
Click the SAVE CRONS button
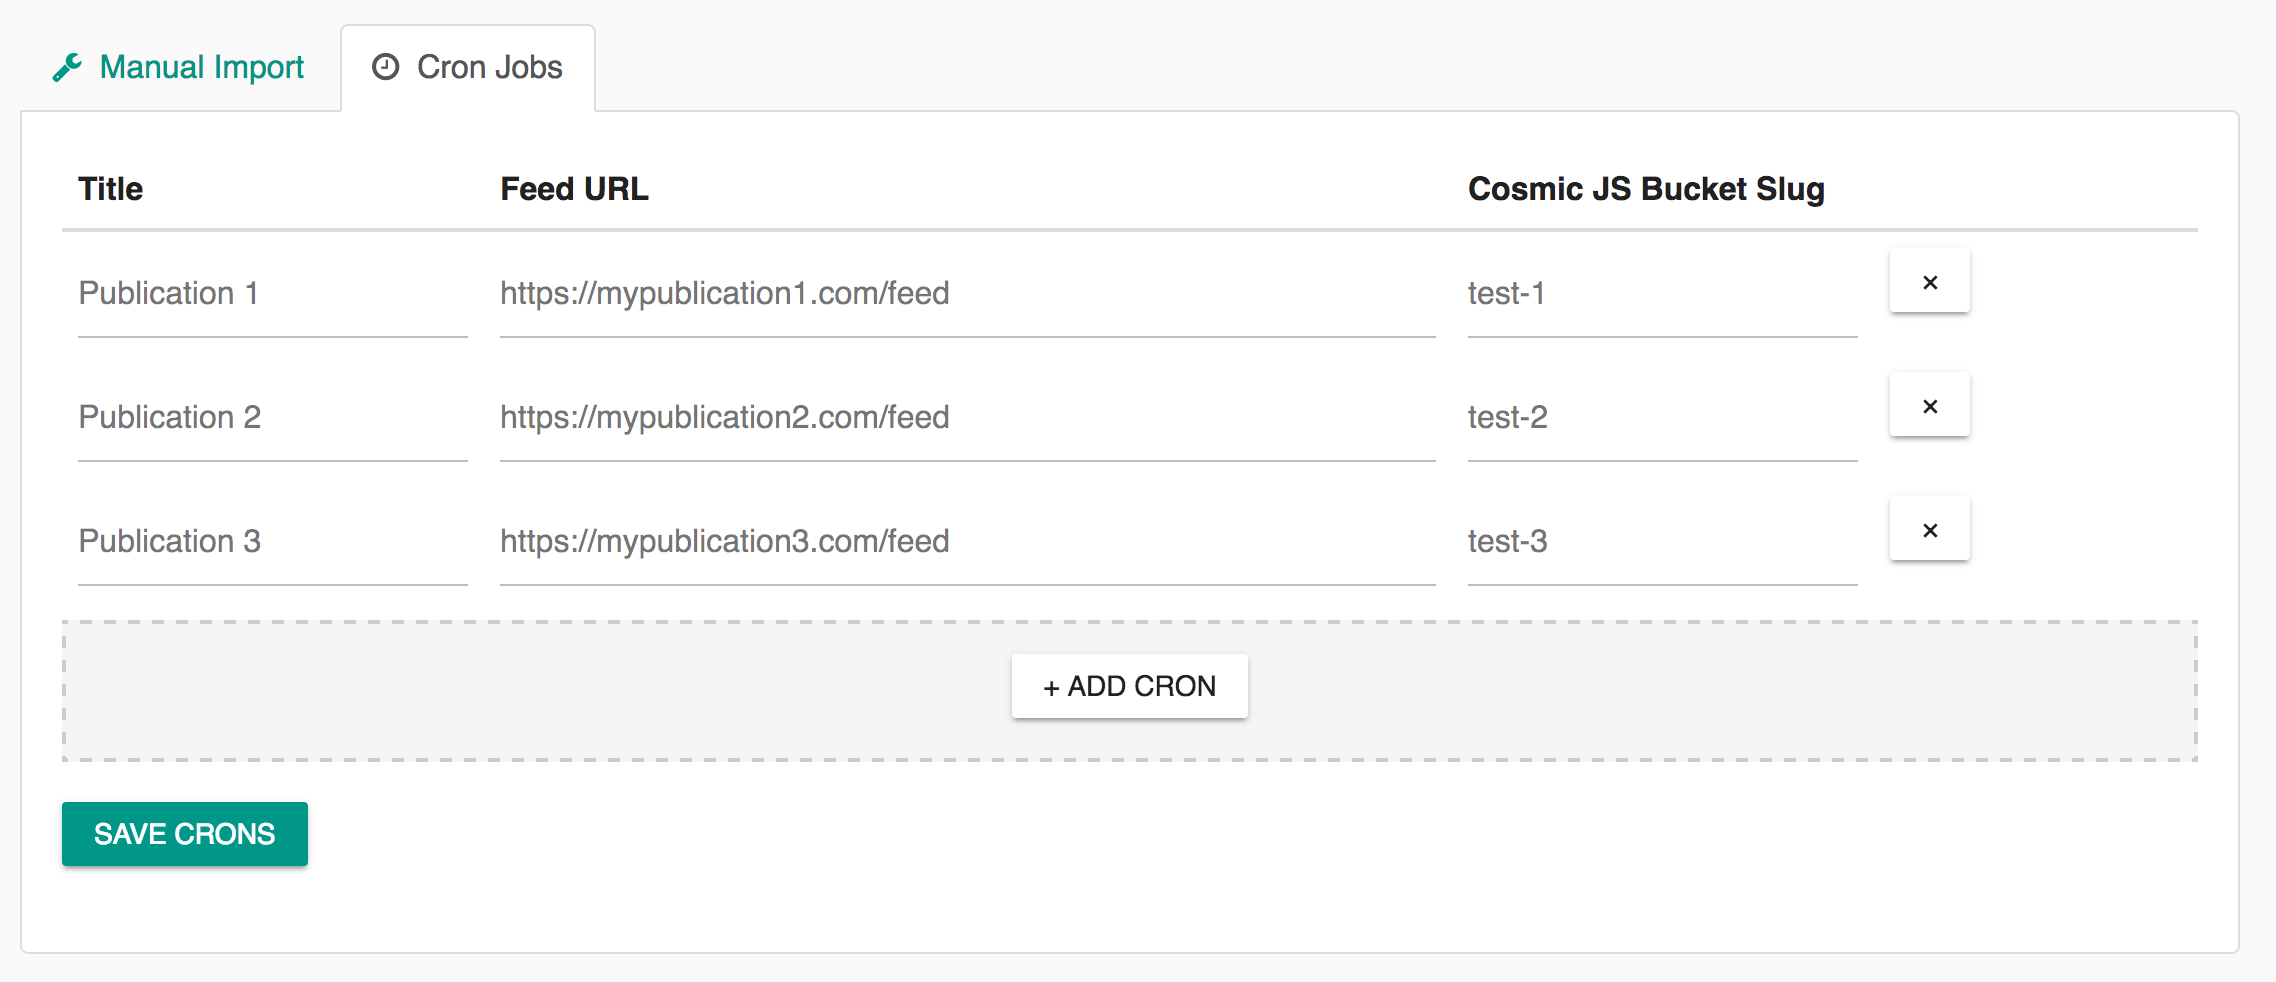[x=185, y=834]
